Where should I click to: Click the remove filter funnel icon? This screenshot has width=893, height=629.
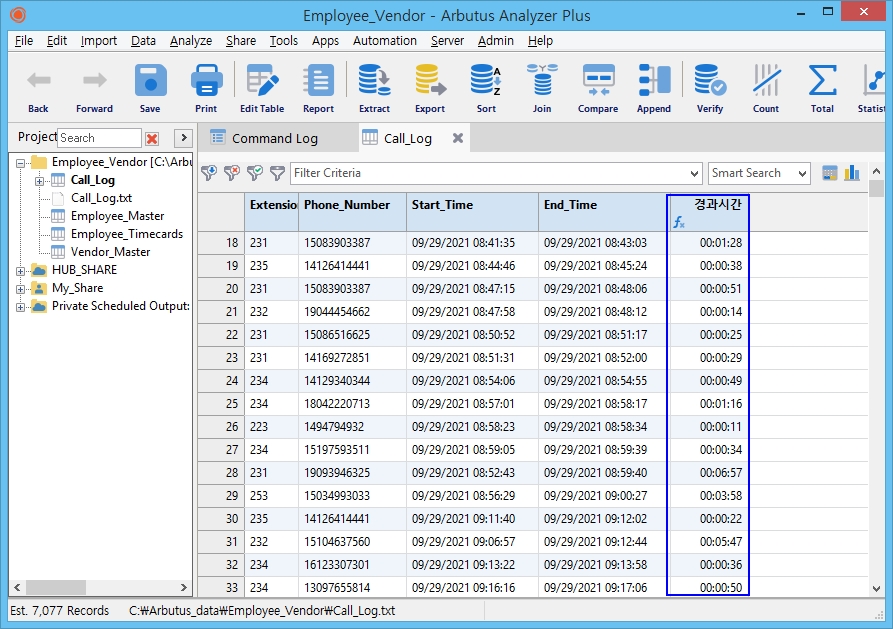232,173
